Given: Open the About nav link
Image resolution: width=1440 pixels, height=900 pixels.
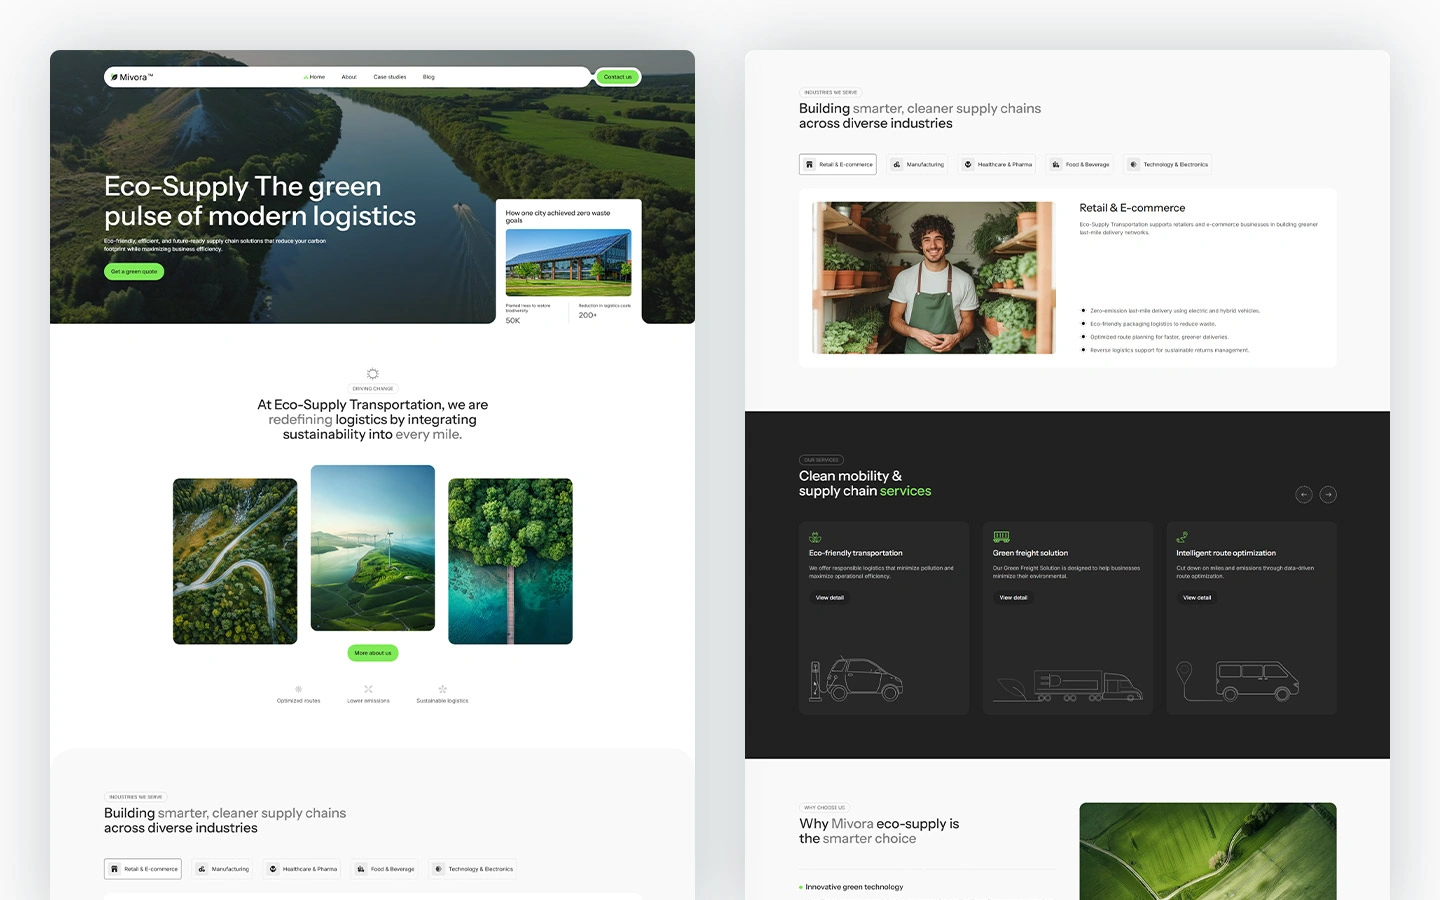Looking at the screenshot, I should (x=349, y=77).
